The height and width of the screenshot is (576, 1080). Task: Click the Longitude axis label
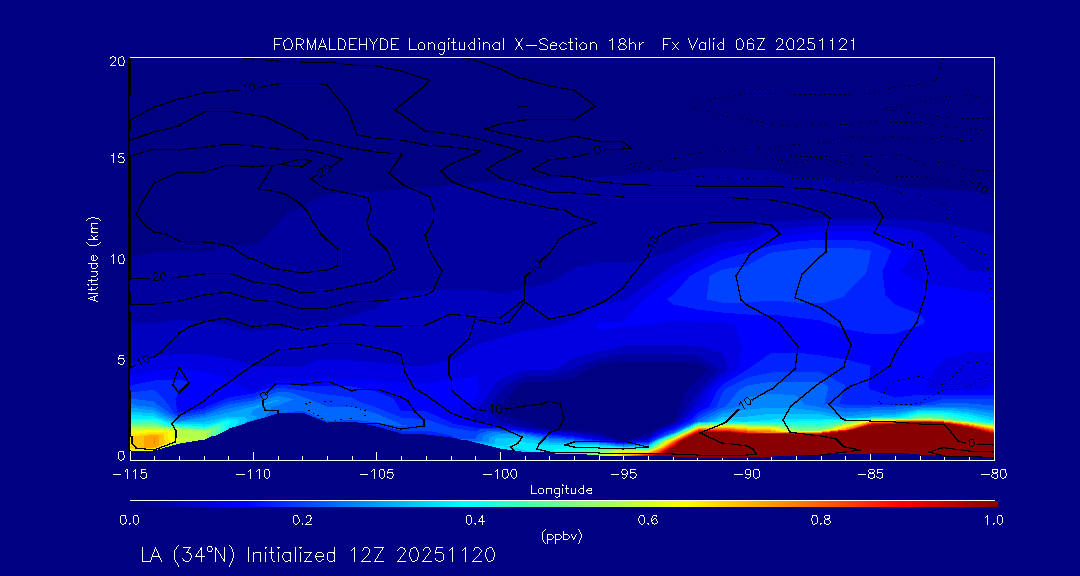click(561, 490)
